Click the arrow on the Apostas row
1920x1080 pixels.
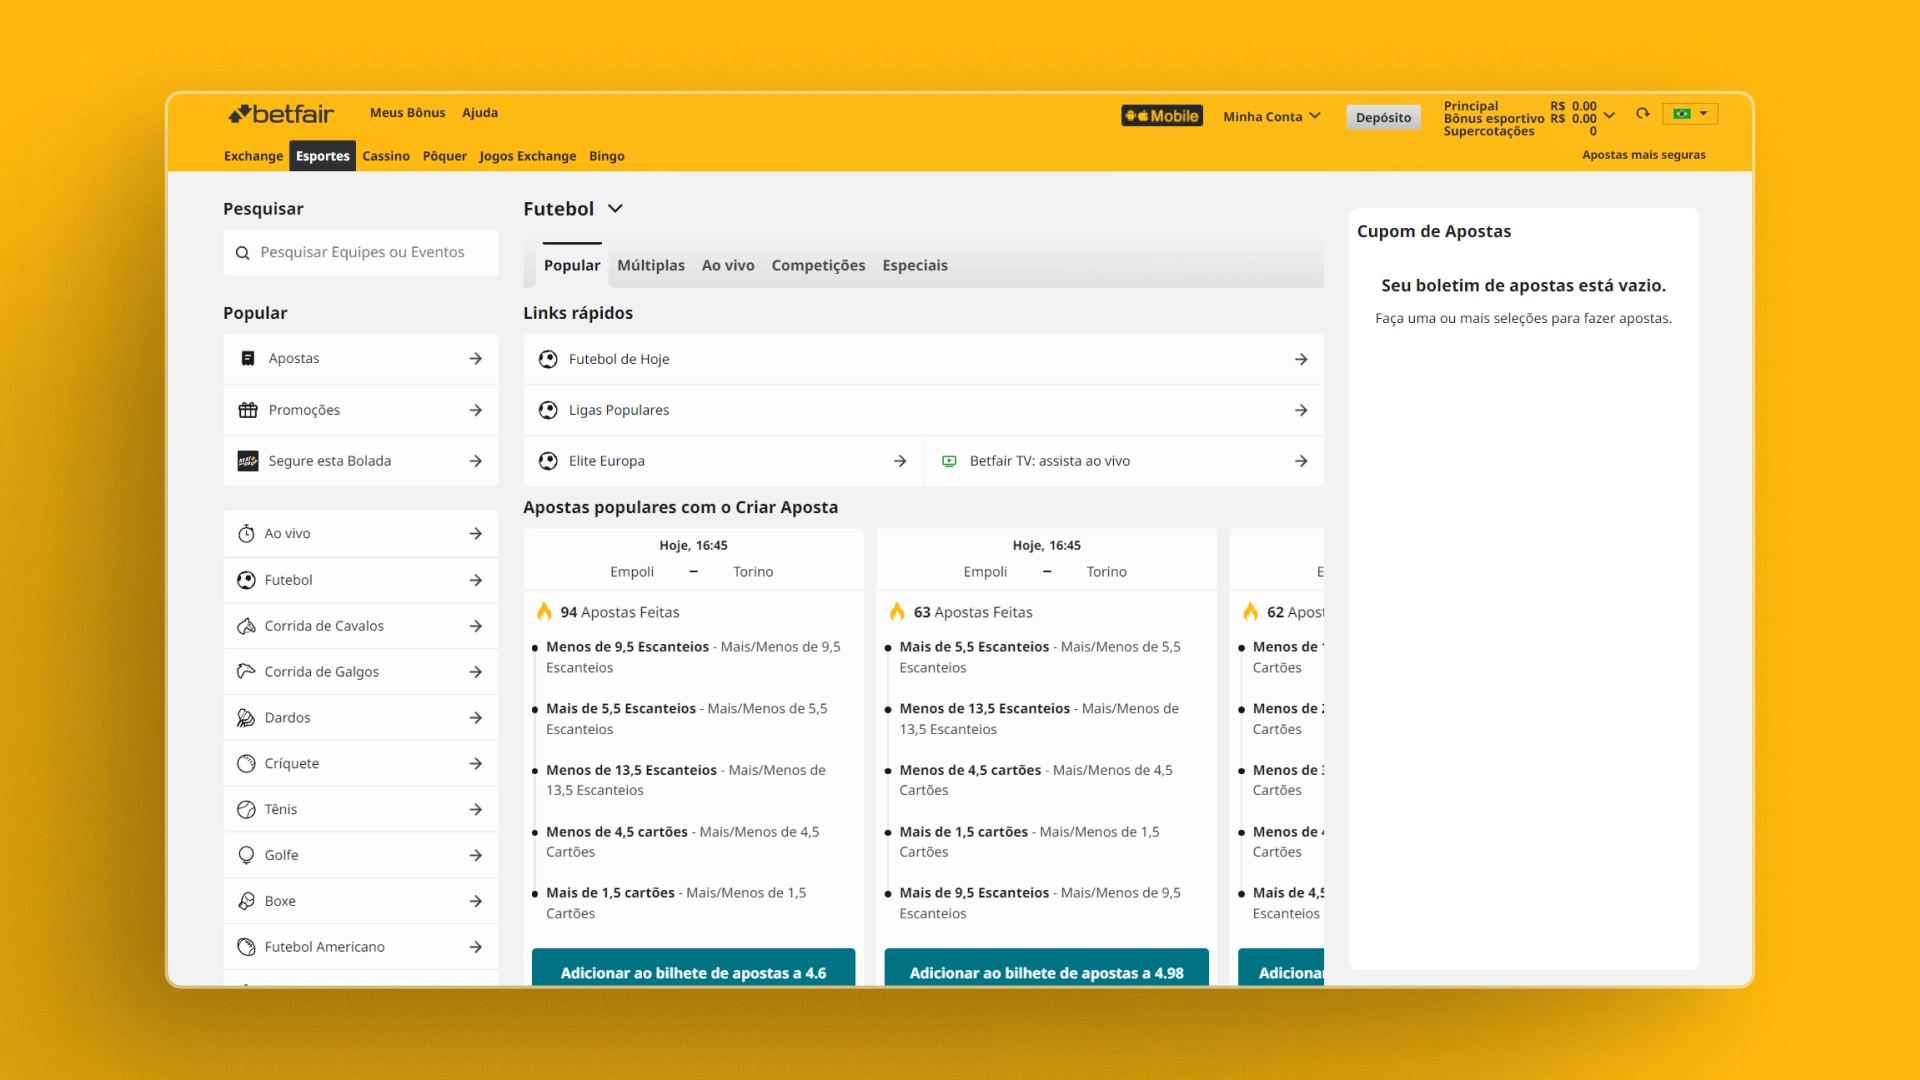coord(476,359)
